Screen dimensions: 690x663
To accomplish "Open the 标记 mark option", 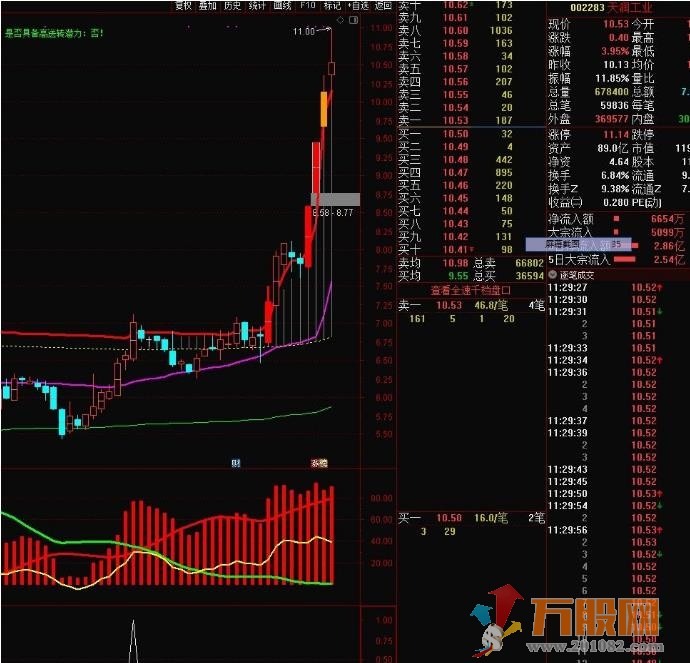I will [332, 5].
